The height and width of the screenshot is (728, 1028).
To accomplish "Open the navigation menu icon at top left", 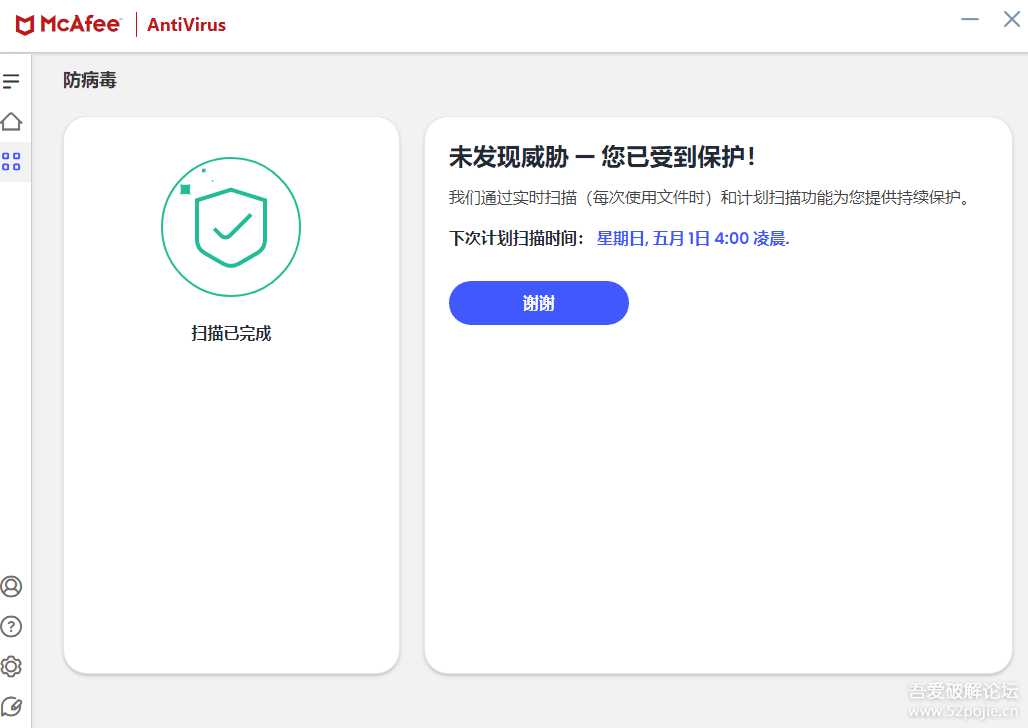I will 13,82.
